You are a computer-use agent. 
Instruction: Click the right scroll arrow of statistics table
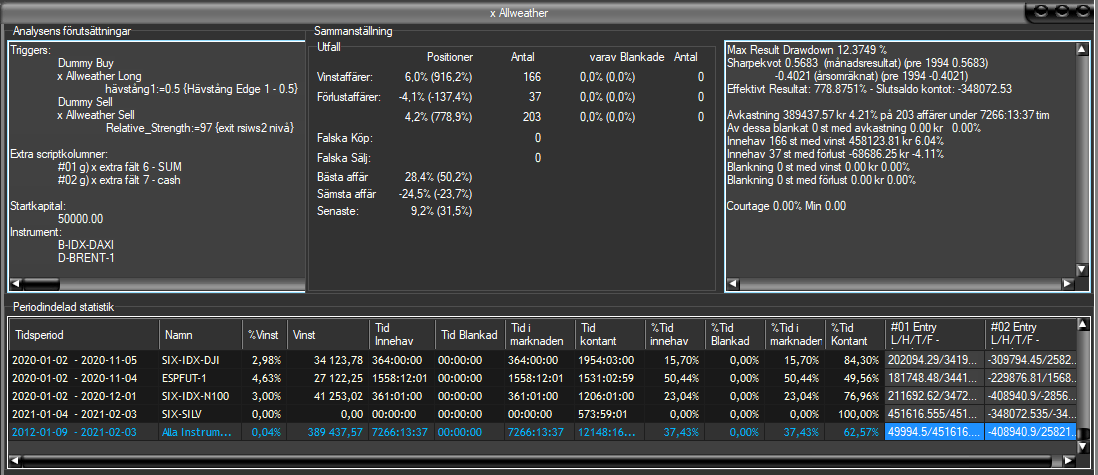pos(1066,460)
